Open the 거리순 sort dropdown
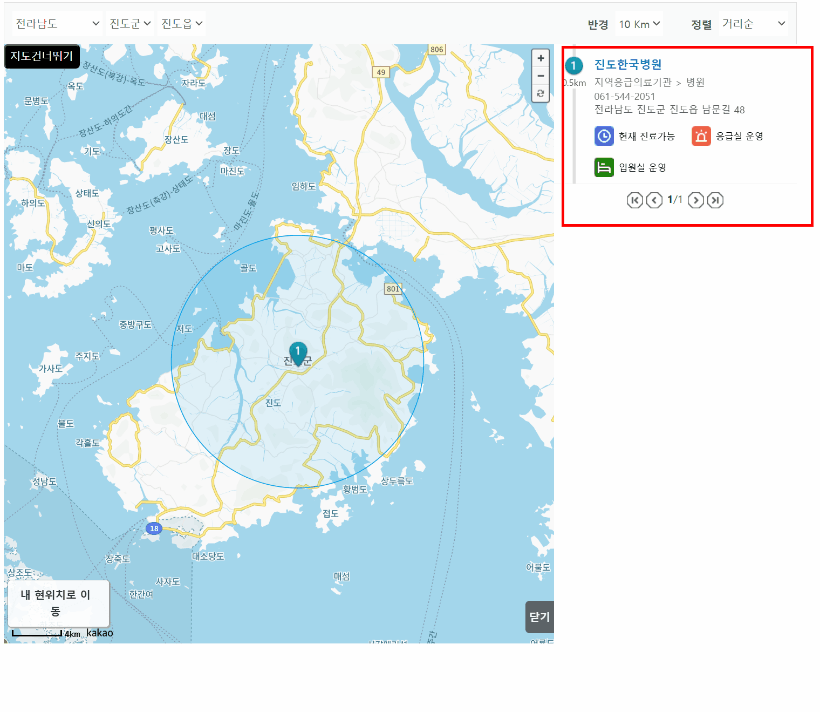 point(753,24)
